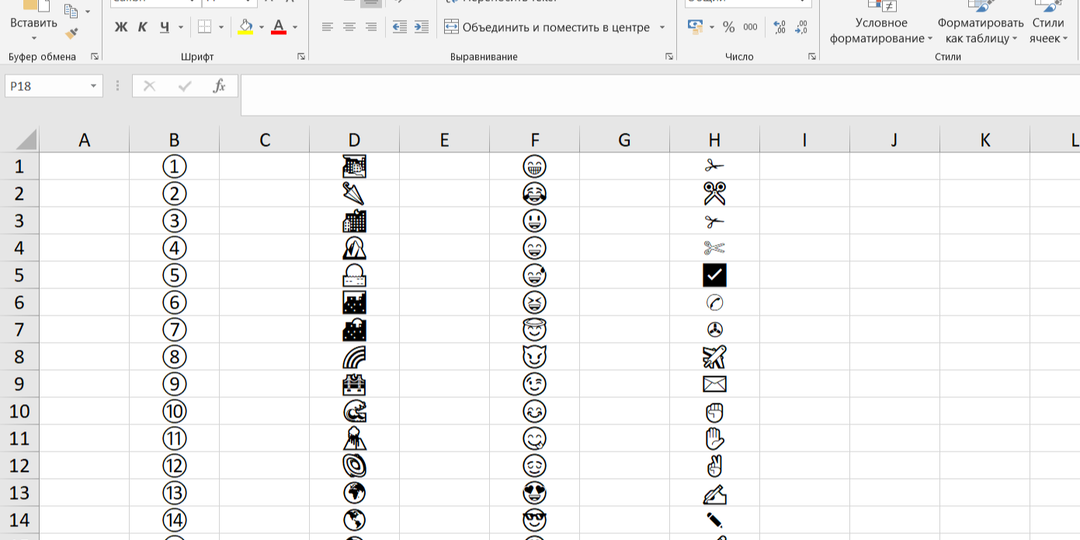Click the formula bar cancel X
Screen dimensions: 1080x540
pyautogui.click(x=149, y=86)
